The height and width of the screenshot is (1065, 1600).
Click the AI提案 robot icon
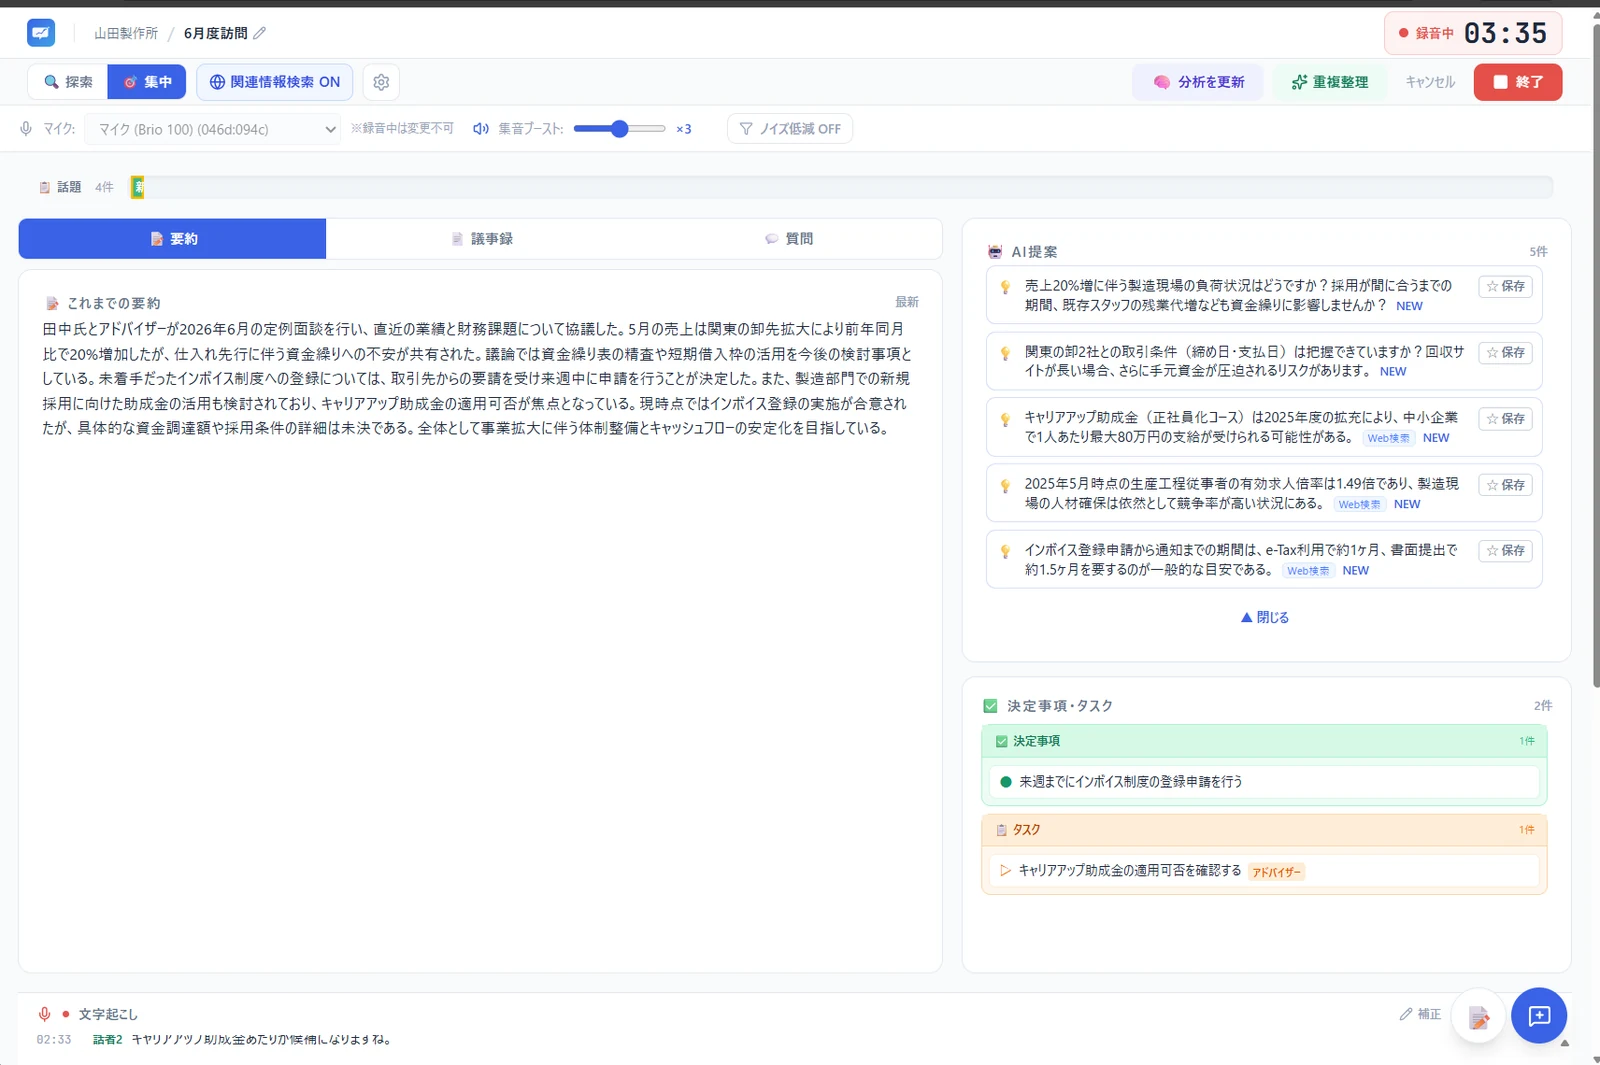pos(995,252)
